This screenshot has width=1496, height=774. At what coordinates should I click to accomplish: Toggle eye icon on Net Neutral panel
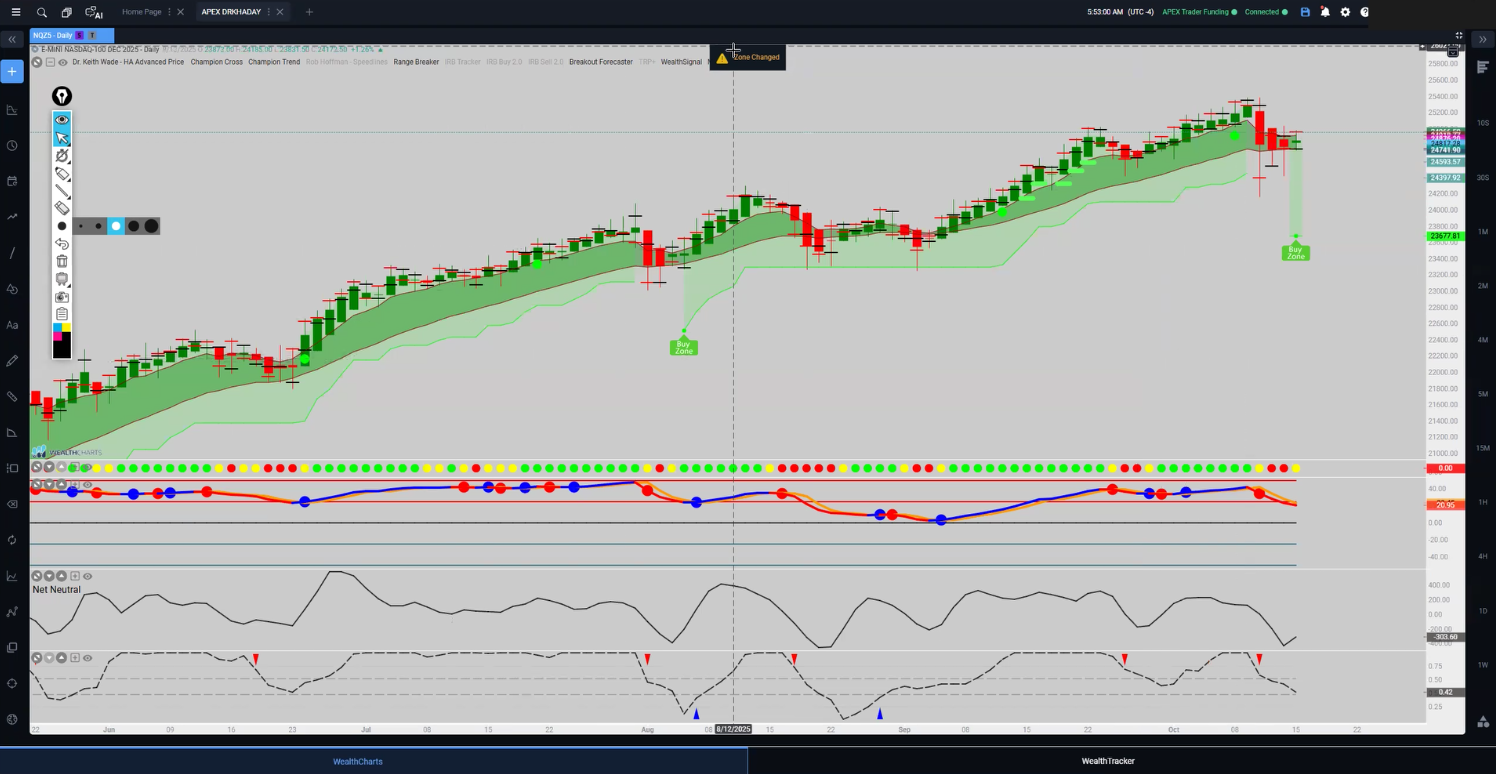point(88,576)
